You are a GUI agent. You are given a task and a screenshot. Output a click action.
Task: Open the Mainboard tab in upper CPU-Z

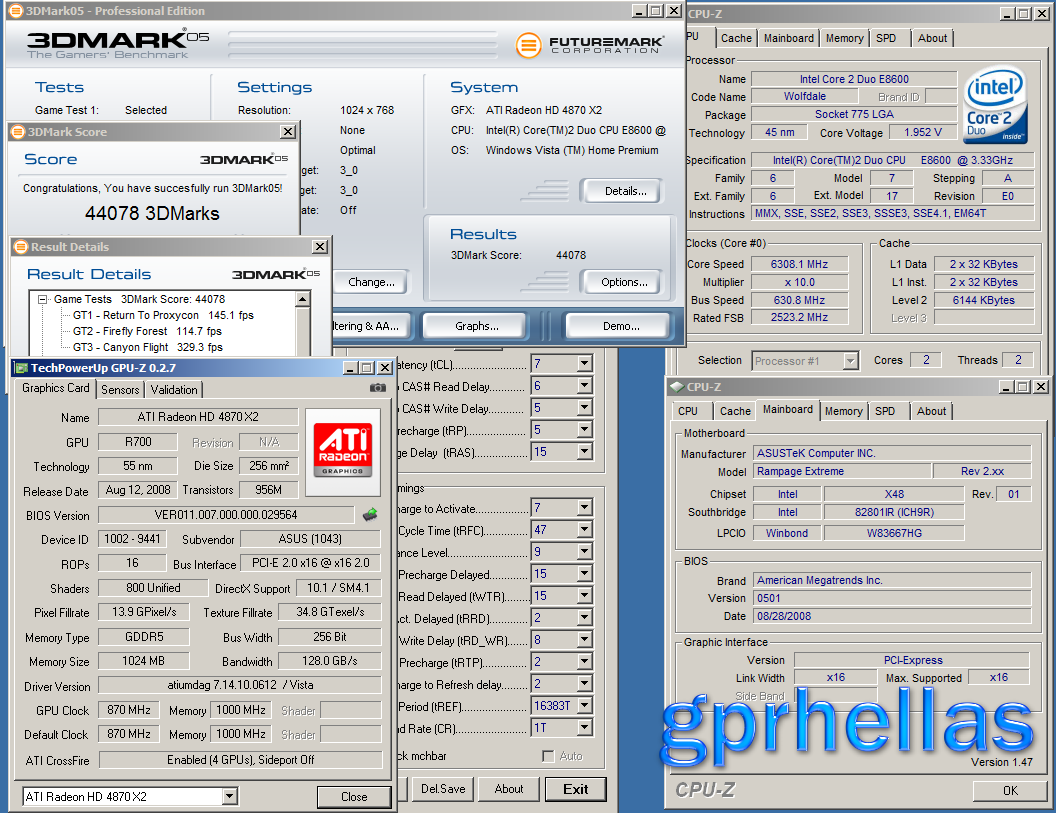pos(789,38)
